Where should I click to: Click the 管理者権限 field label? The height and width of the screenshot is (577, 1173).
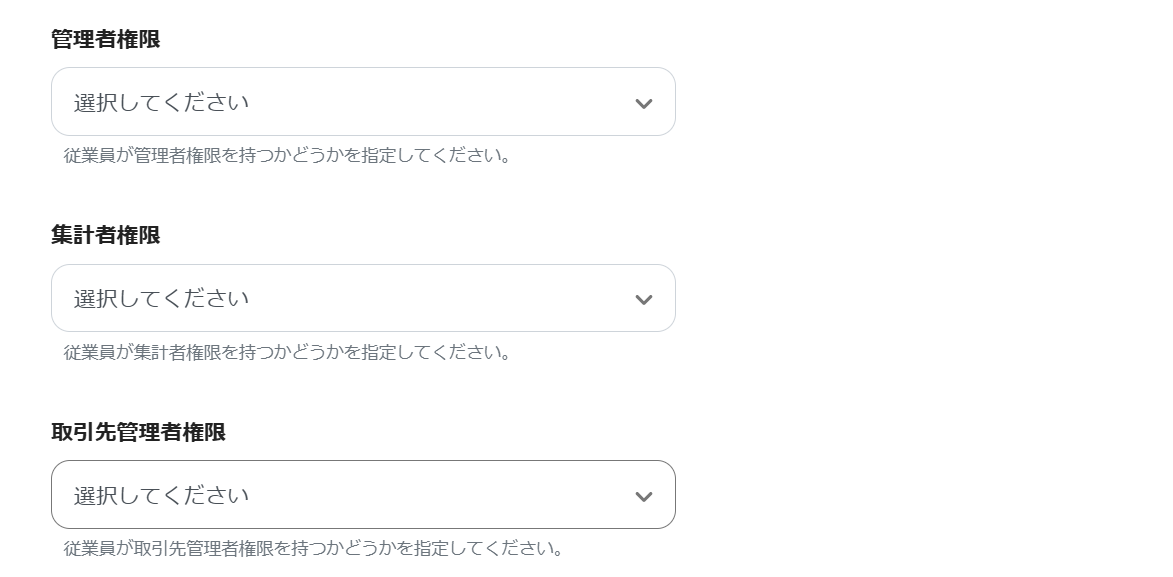(x=106, y=40)
